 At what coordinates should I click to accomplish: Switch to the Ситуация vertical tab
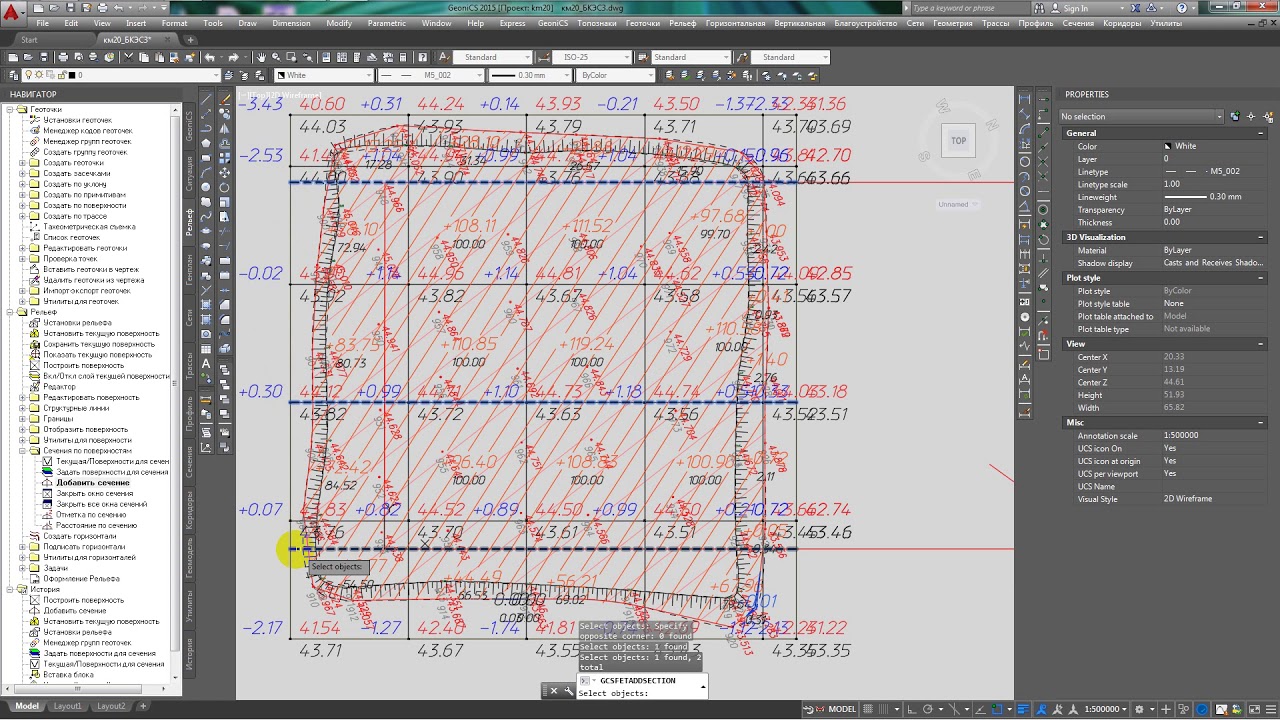(x=189, y=174)
